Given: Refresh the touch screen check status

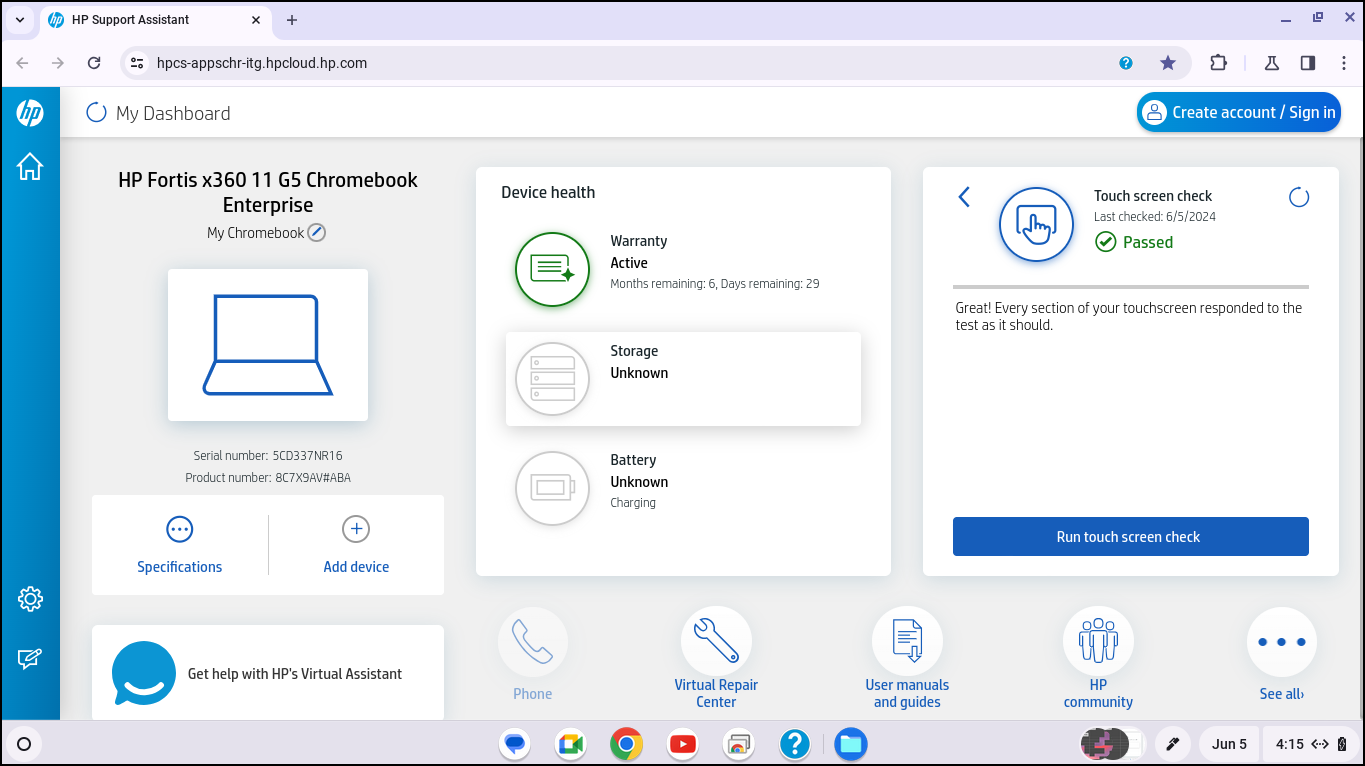Looking at the screenshot, I should 1299,197.
